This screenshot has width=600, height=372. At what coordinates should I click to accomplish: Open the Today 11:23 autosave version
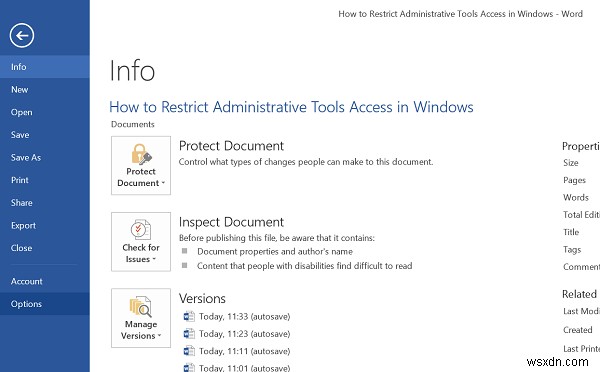pos(237,334)
